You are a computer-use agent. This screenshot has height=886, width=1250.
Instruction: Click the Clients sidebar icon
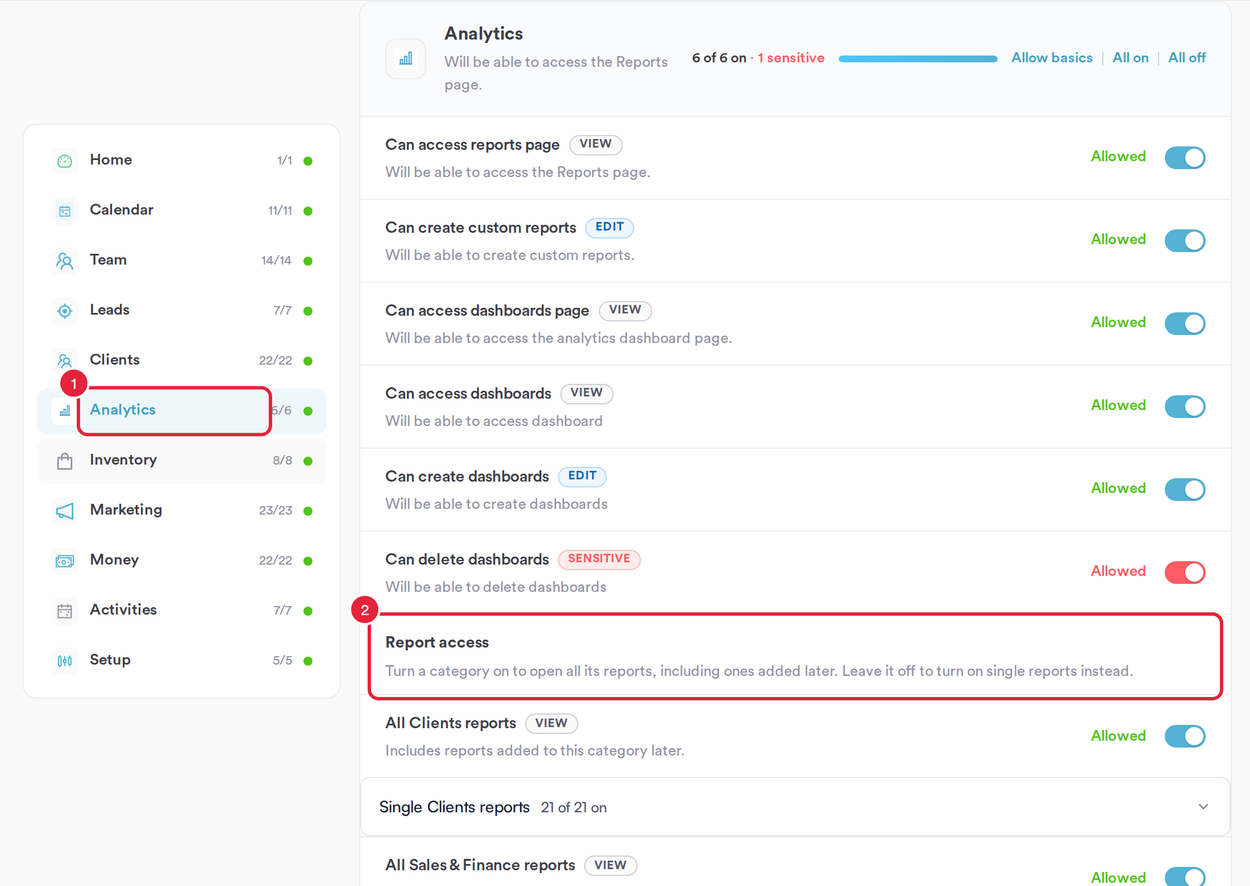pyautogui.click(x=65, y=360)
